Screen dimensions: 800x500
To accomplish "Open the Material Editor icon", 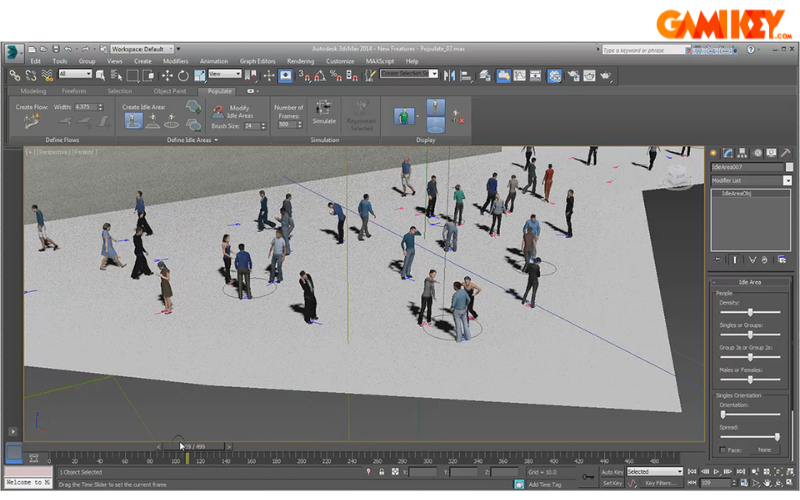I will point(555,76).
